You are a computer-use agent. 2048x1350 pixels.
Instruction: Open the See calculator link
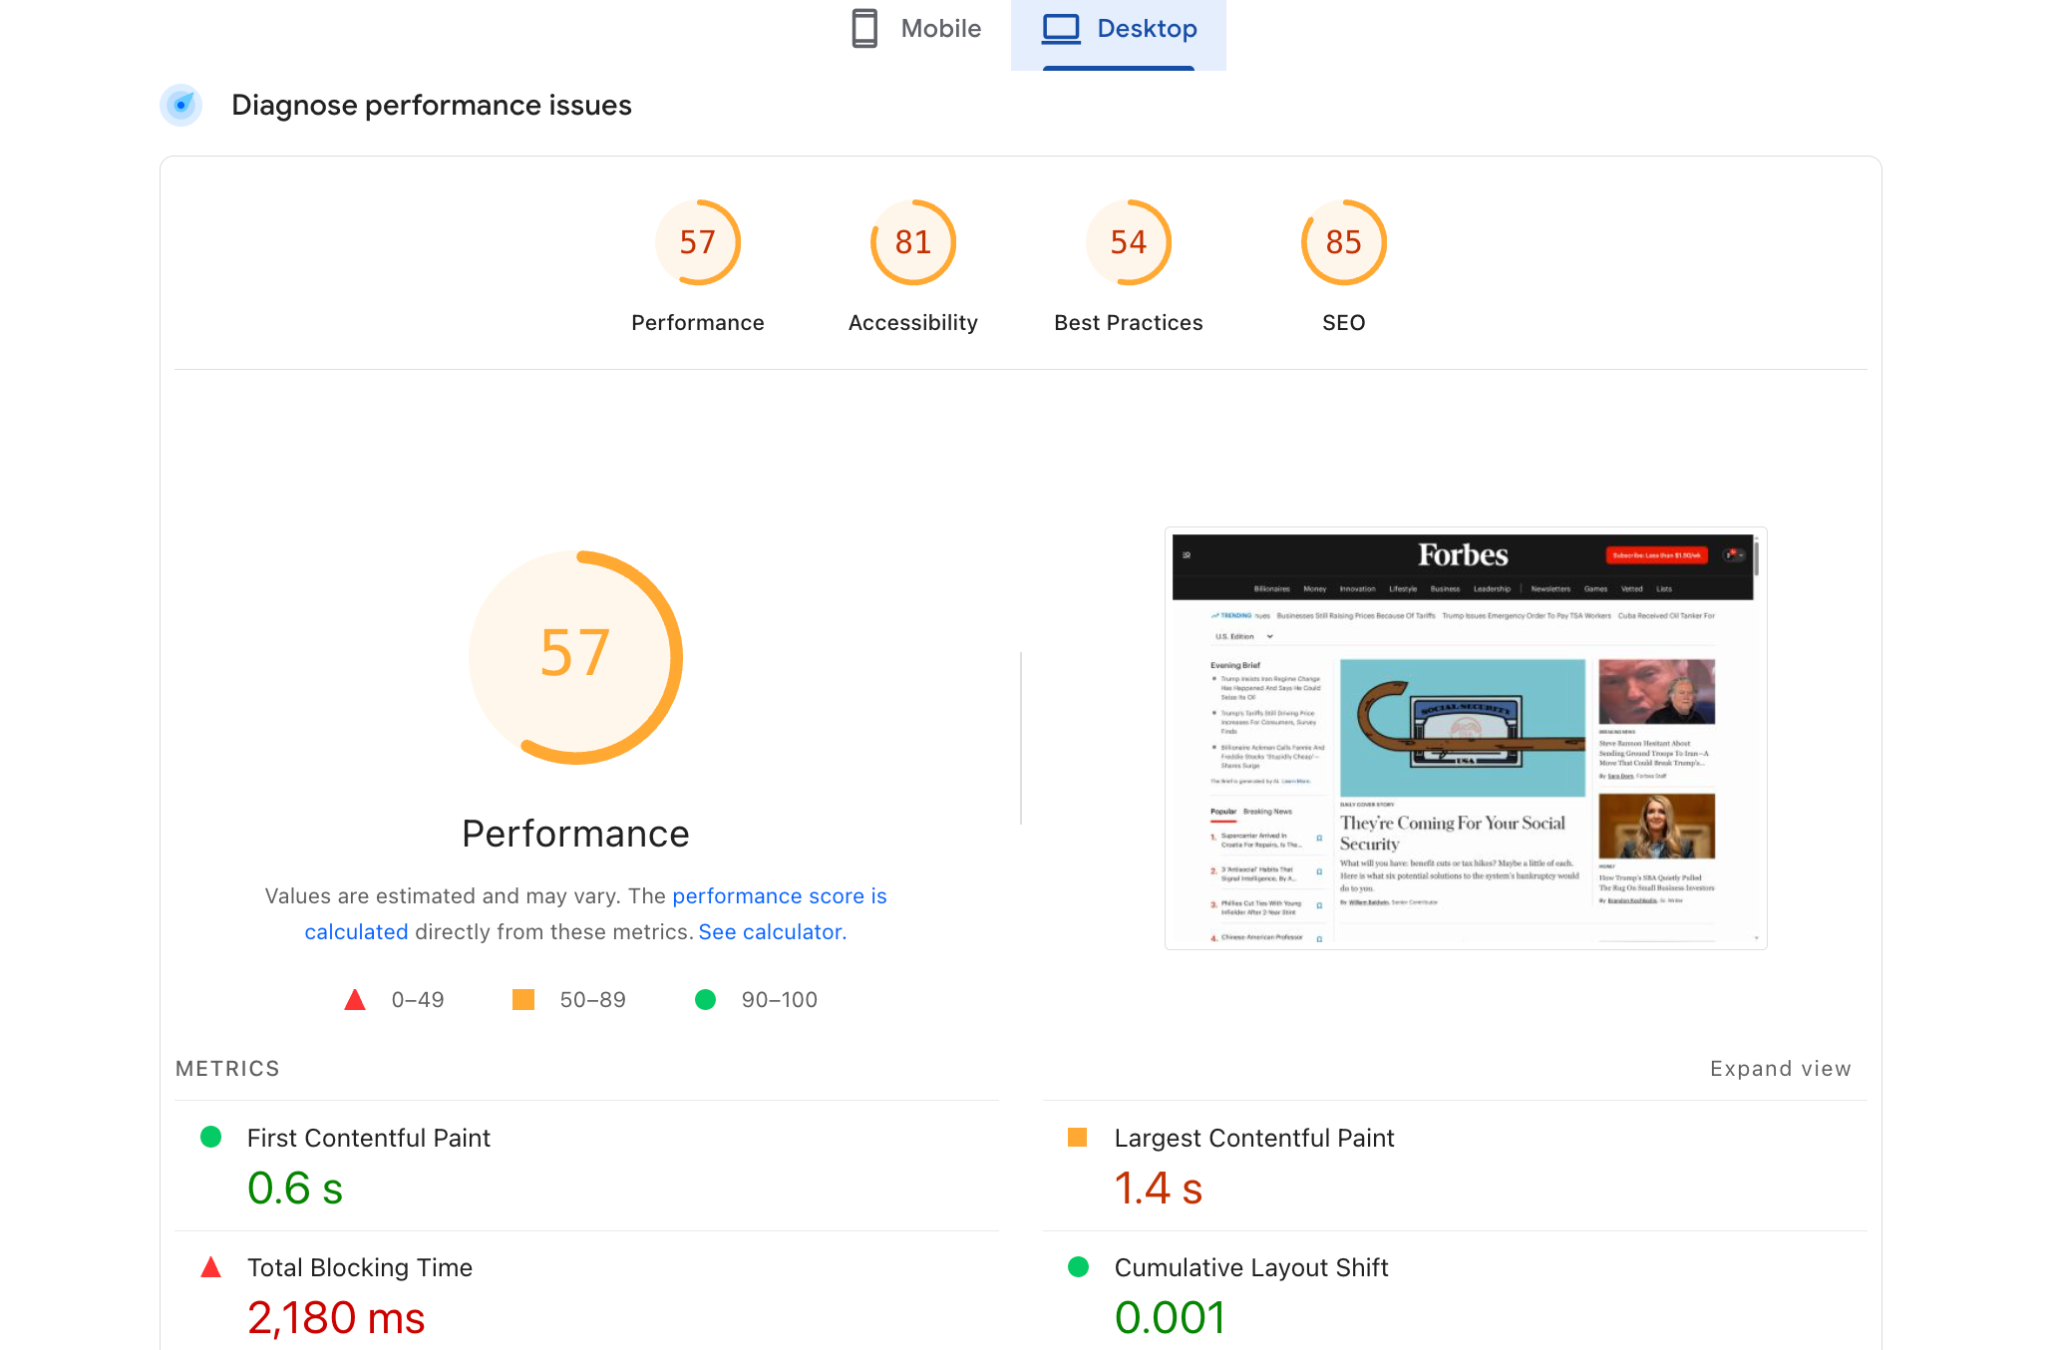(x=771, y=931)
